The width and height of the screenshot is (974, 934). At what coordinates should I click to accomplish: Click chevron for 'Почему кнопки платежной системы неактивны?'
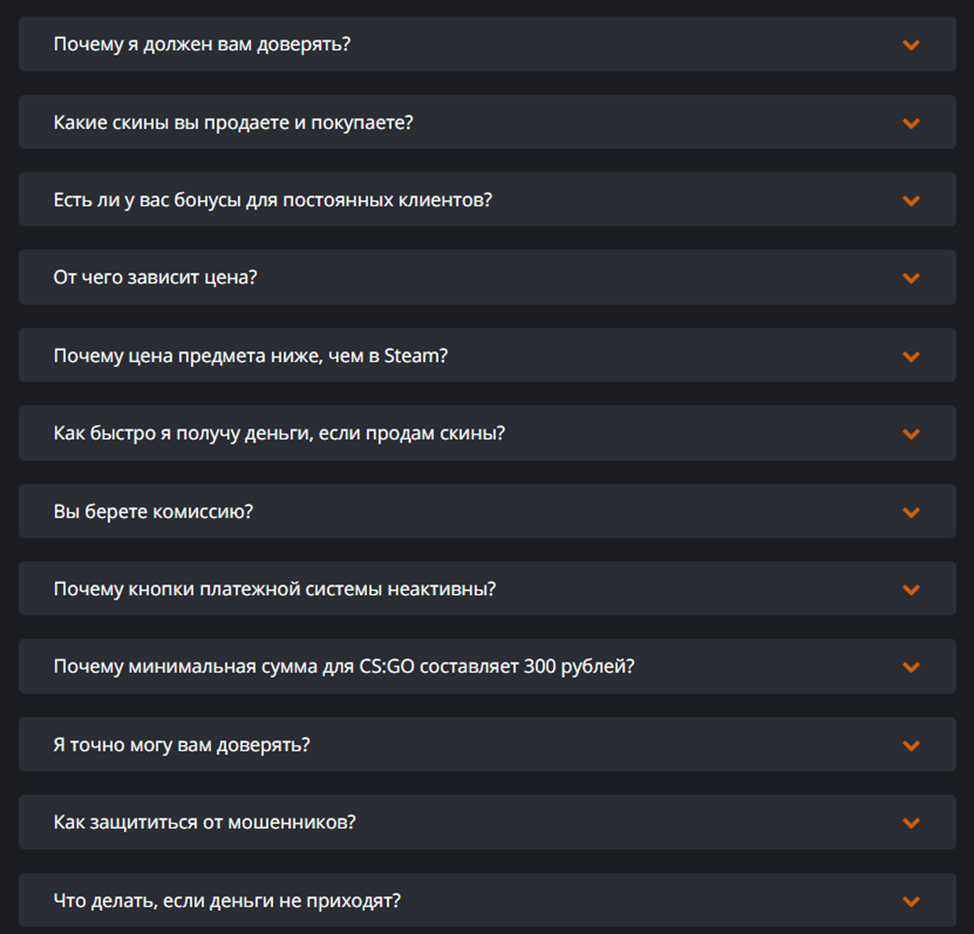pos(910,590)
